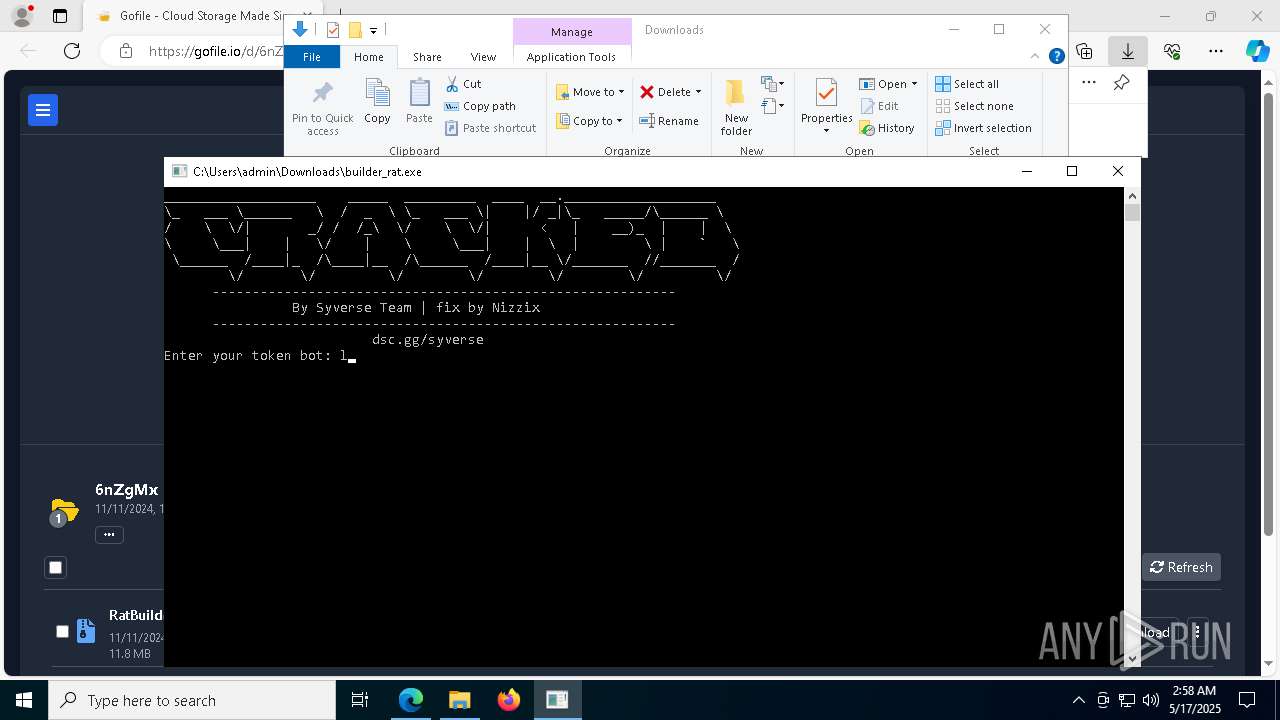1280x720 pixels.
Task: Open Edge Collections icon
Action: pyautogui.click(x=1084, y=51)
